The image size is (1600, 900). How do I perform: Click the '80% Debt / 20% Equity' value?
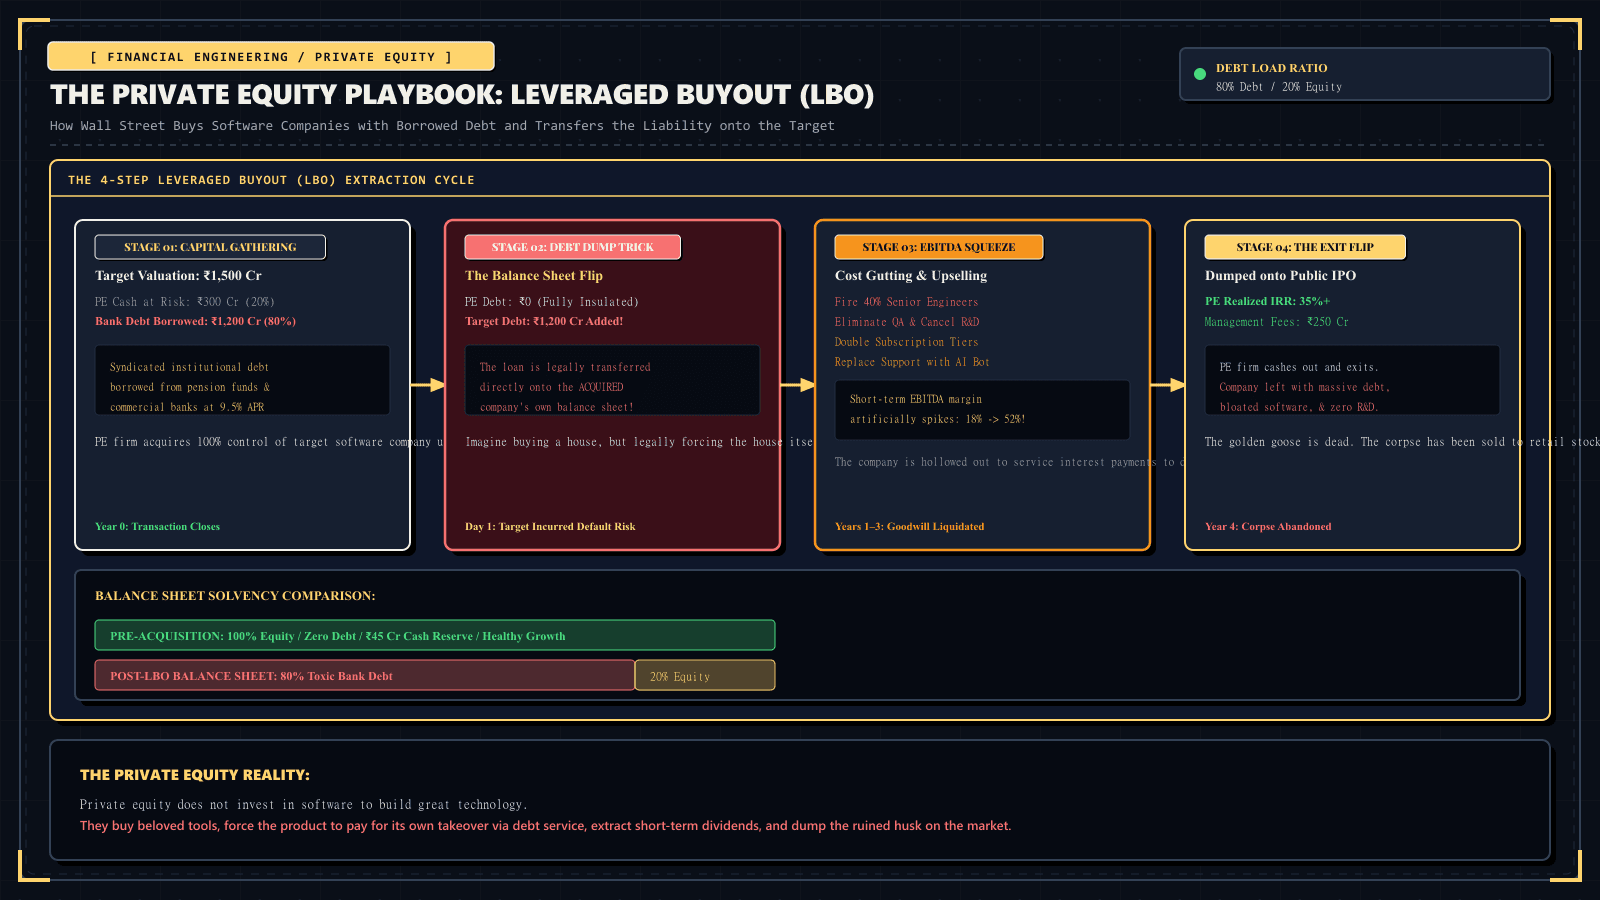pyautogui.click(x=1279, y=87)
